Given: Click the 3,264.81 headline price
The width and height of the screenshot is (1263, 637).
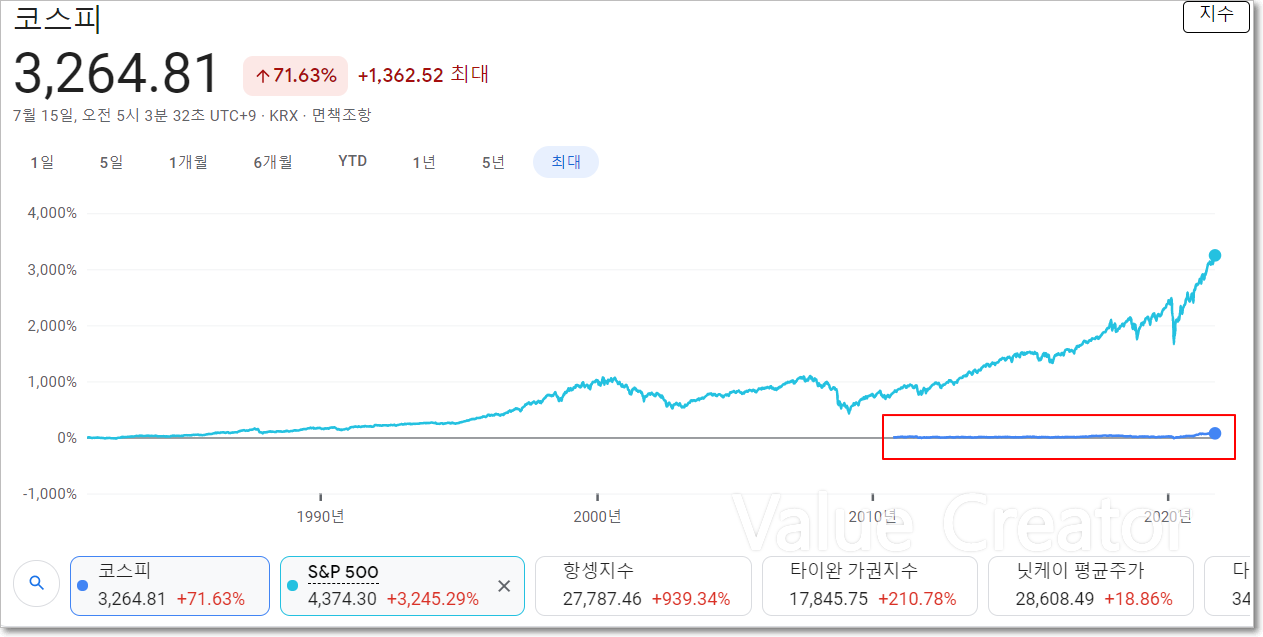Looking at the screenshot, I should 116,74.
